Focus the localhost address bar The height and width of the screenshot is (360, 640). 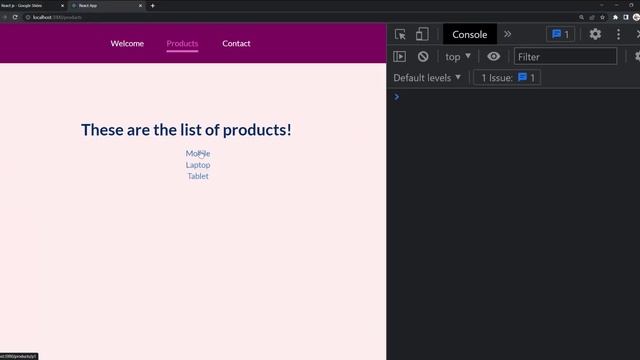click(x=300, y=17)
